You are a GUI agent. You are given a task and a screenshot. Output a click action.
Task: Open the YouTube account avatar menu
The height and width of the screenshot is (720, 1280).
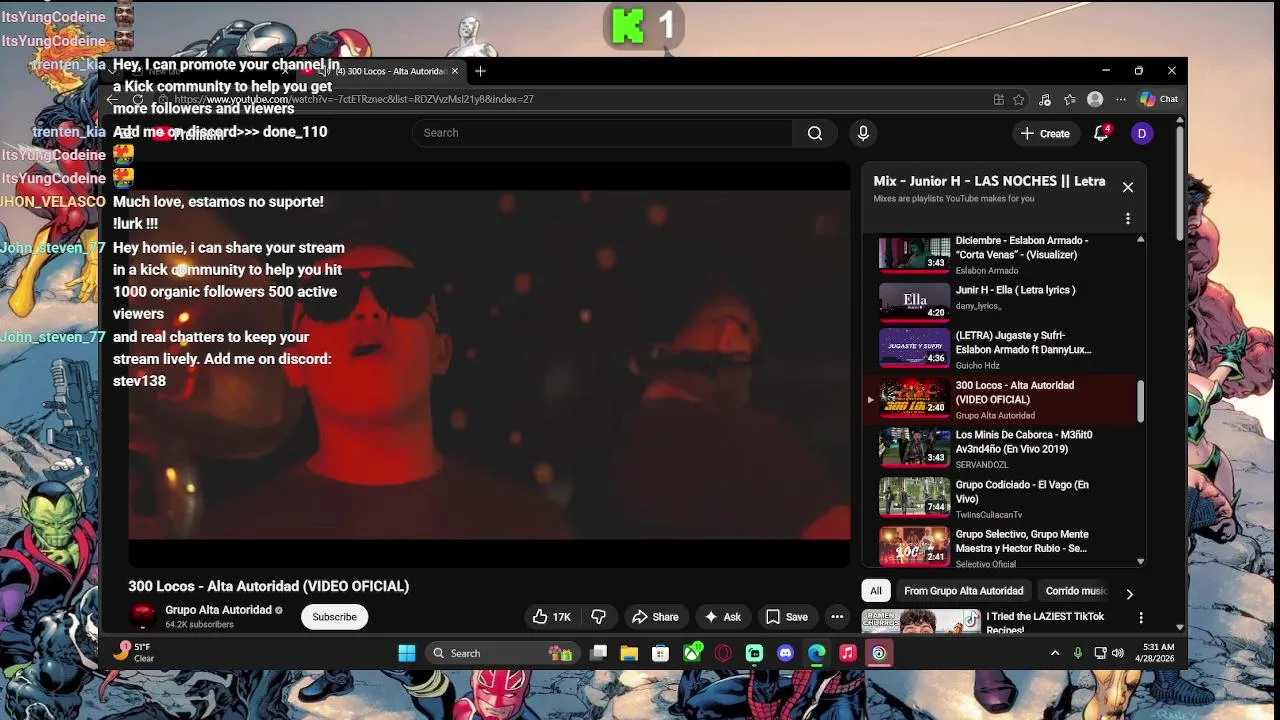pyautogui.click(x=1142, y=133)
